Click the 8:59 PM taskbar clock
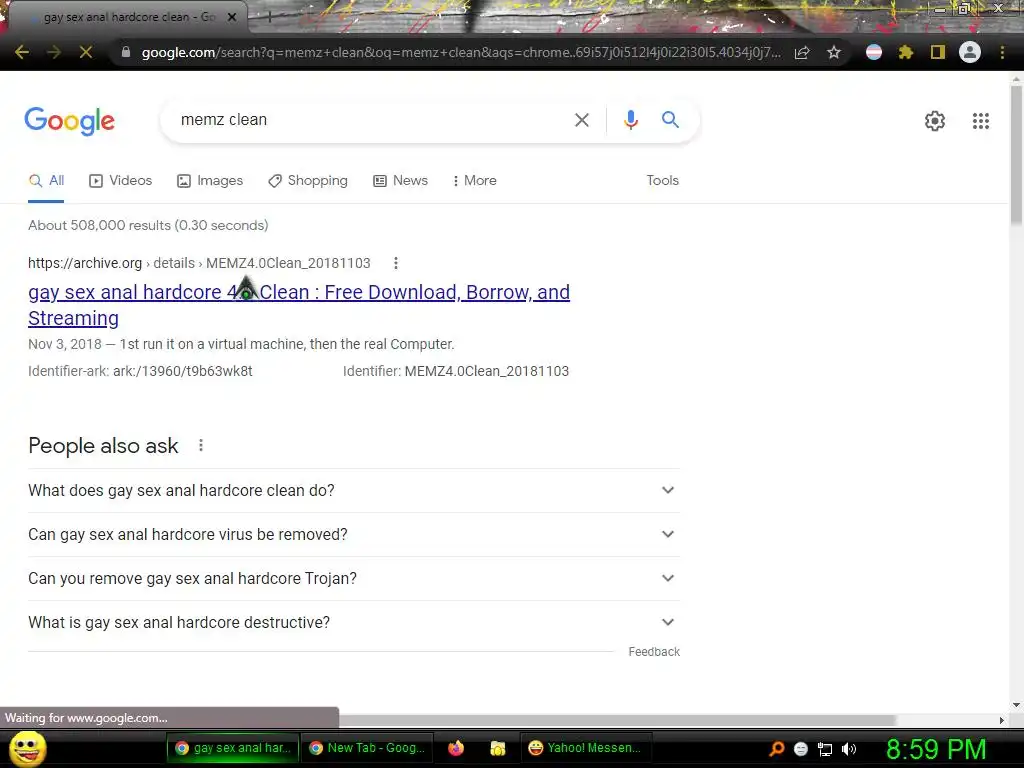Image resolution: width=1024 pixels, height=768 pixels. pos(936,749)
